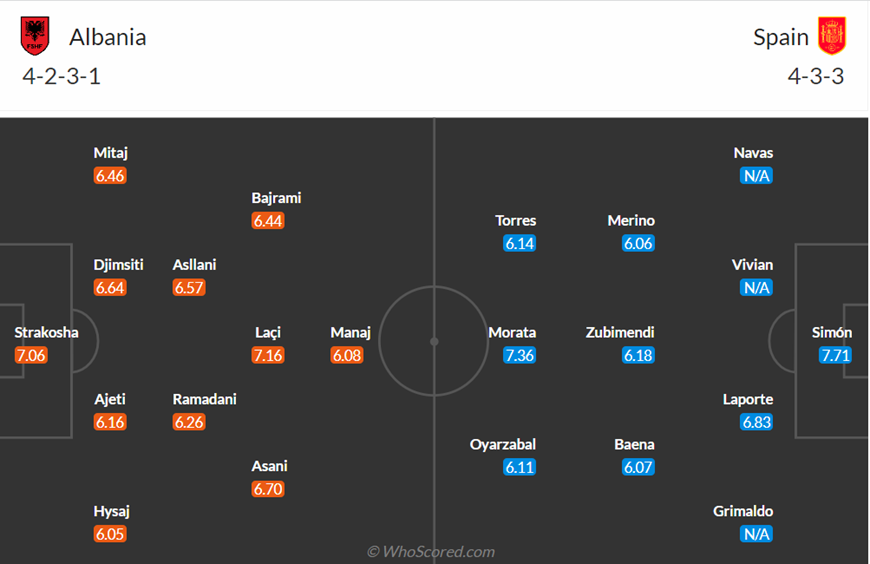Viewport: 870px width, 564px height.
Task: Open player Bajrami's name
Action: [x=276, y=198]
